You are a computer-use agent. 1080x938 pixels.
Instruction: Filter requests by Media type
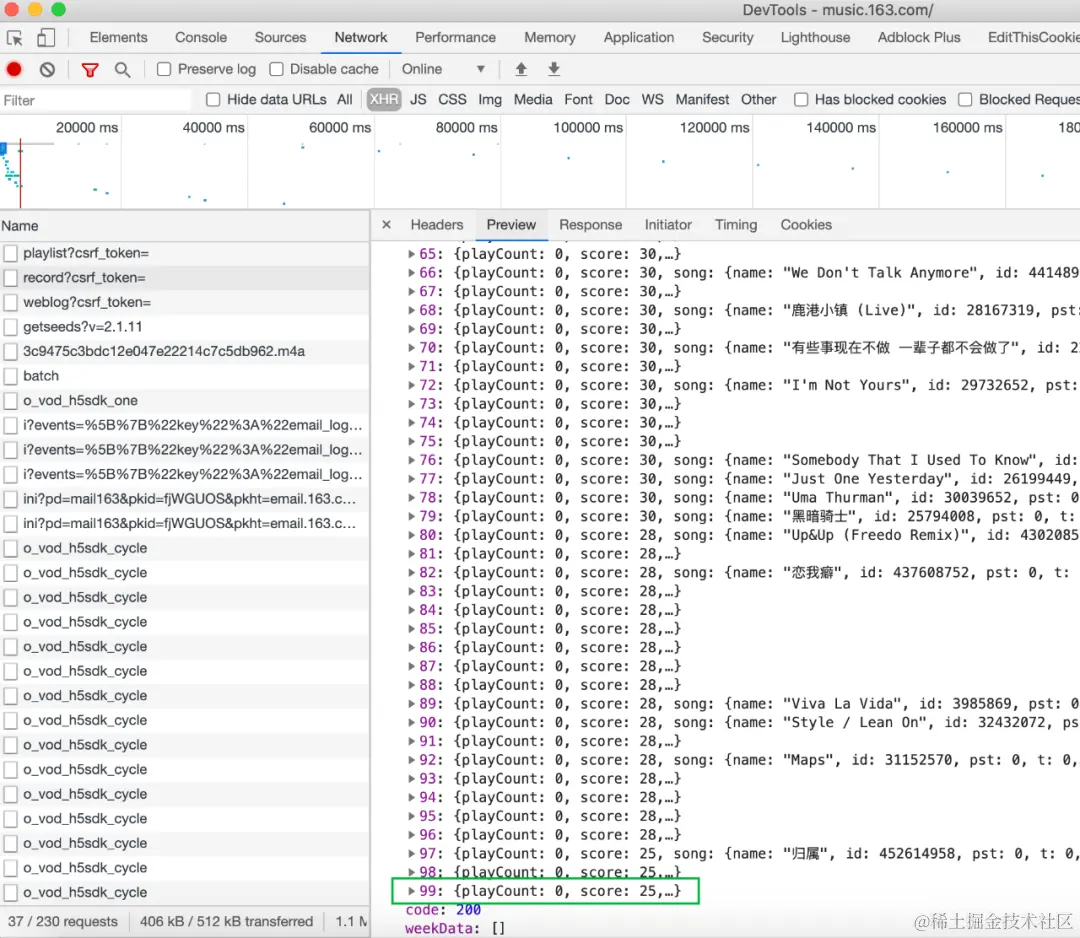coord(532,99)
